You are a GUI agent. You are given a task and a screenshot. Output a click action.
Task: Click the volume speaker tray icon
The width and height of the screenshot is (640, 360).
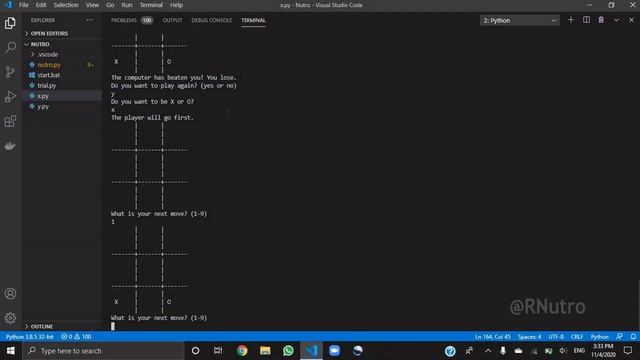[563, 351]
